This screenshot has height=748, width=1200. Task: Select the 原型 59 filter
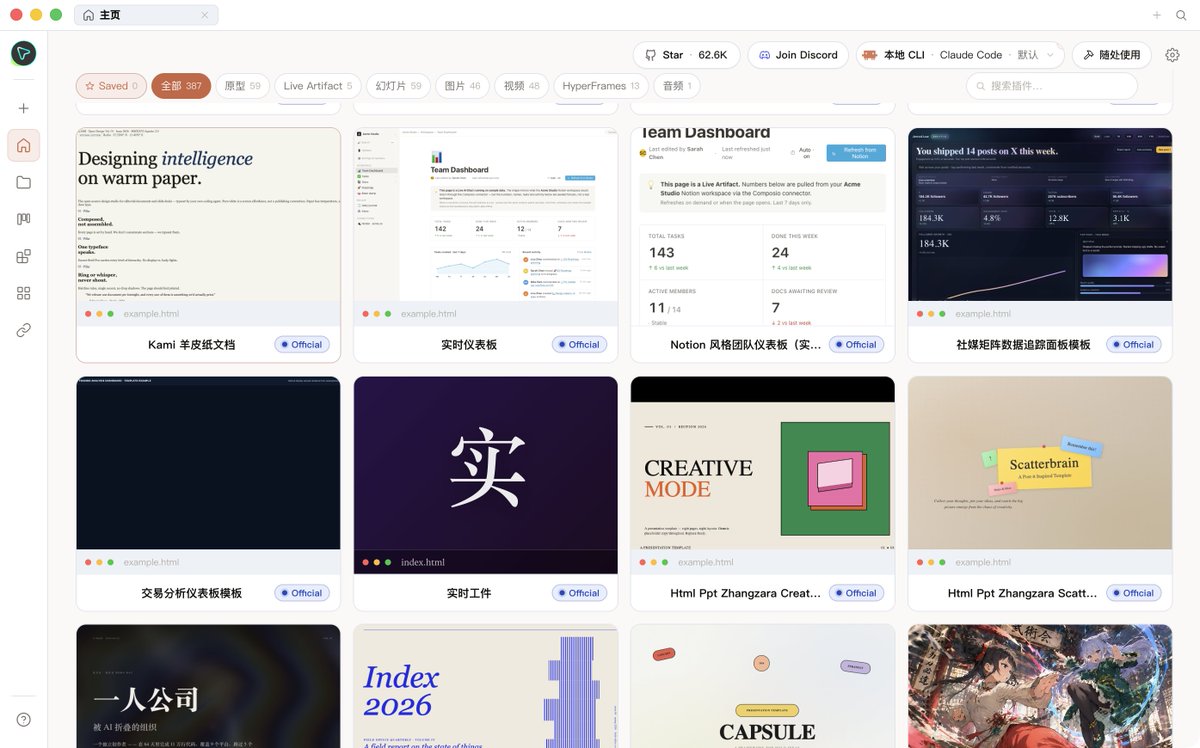(242, 86)
